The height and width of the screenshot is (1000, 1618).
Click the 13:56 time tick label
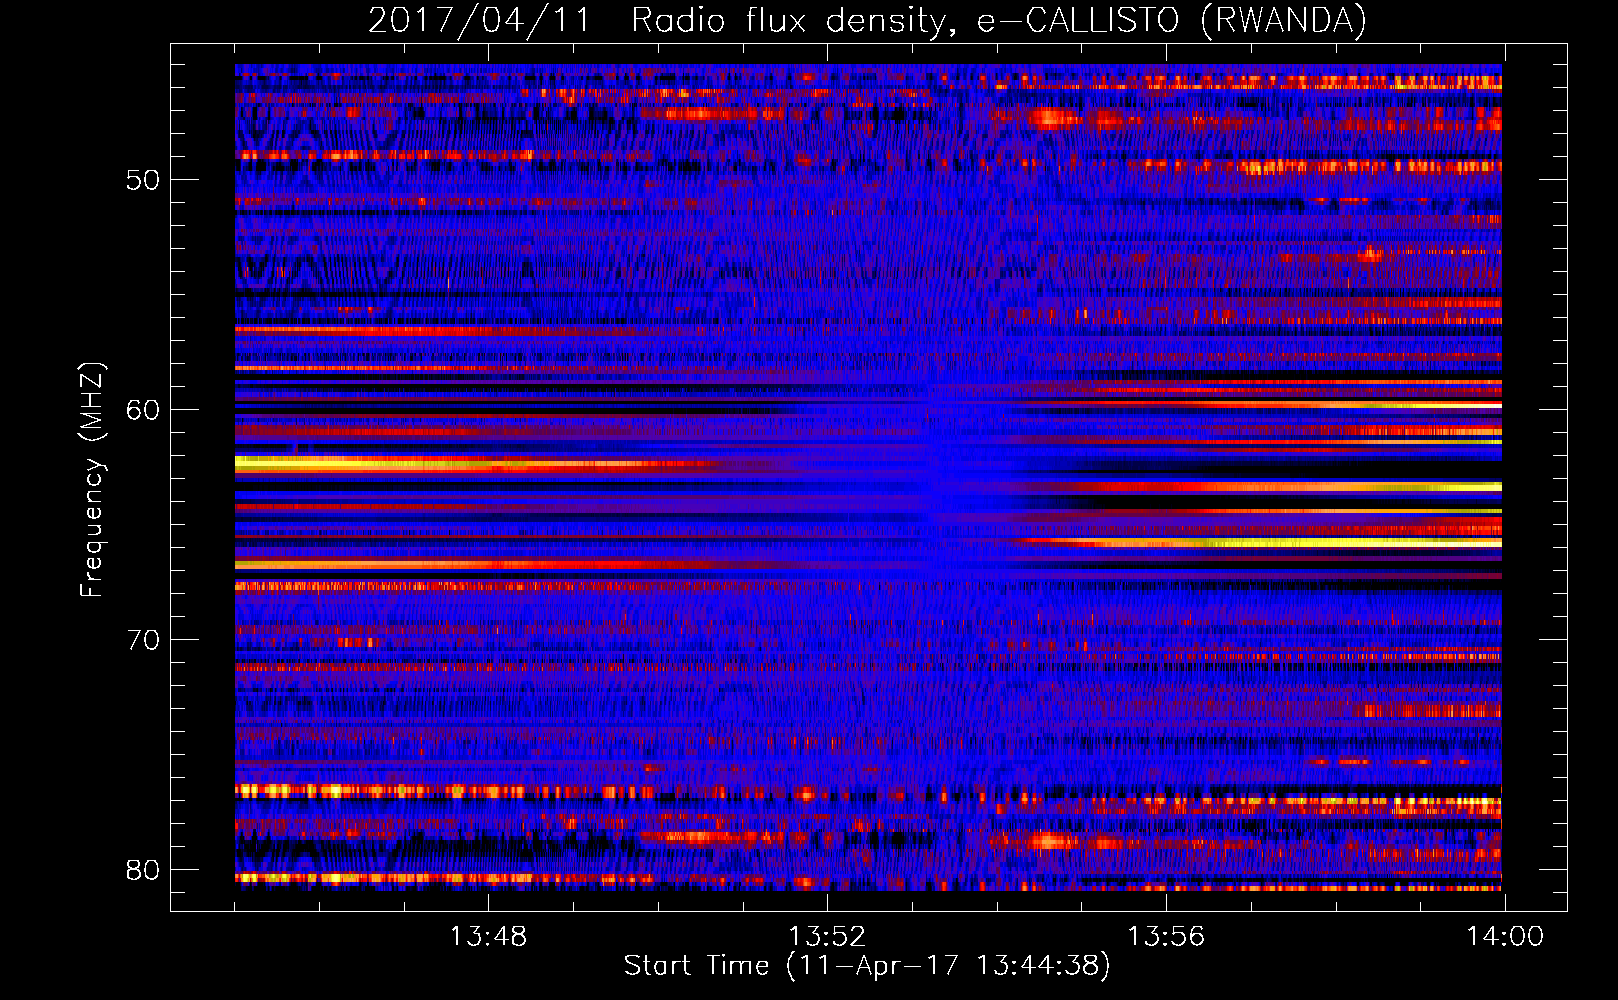pyautogui.click(x=1166, y=937)
